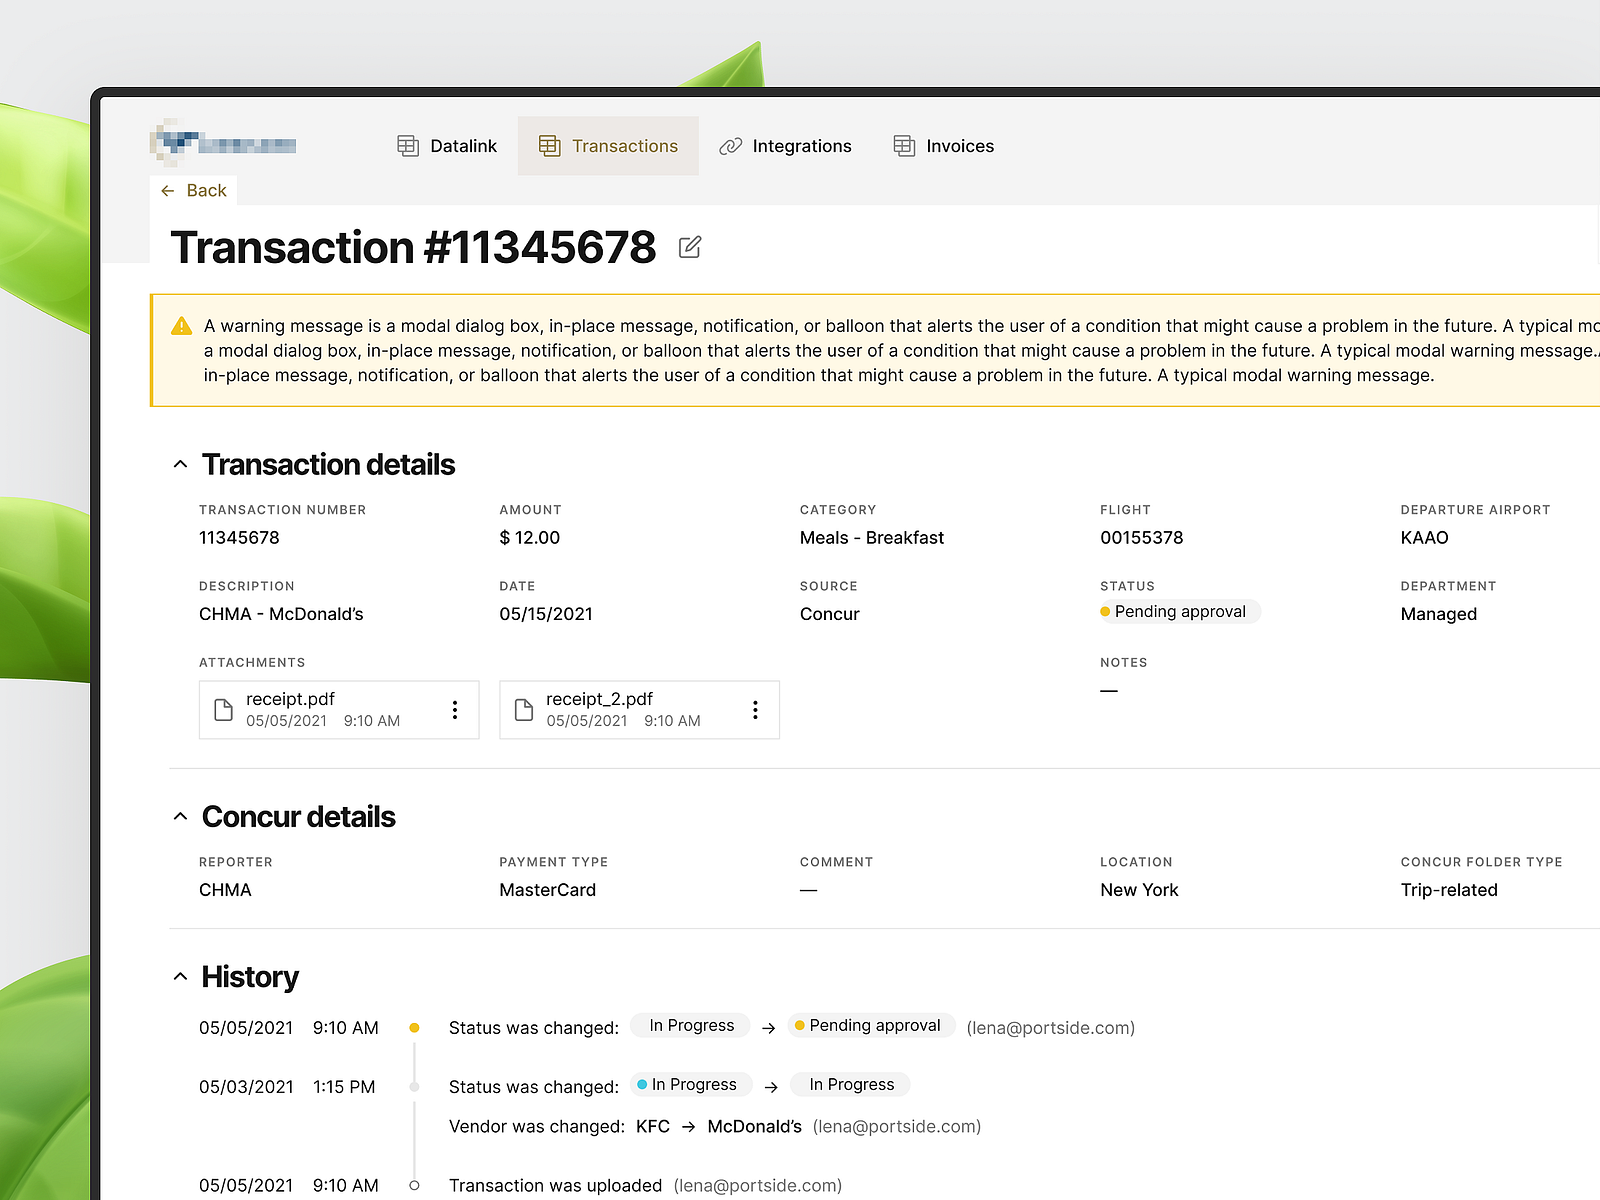The height and width of the screenshot is (1200, 1600).
Task: Click the warning triangle in the alert banner
Action: (x=181, y=325)
